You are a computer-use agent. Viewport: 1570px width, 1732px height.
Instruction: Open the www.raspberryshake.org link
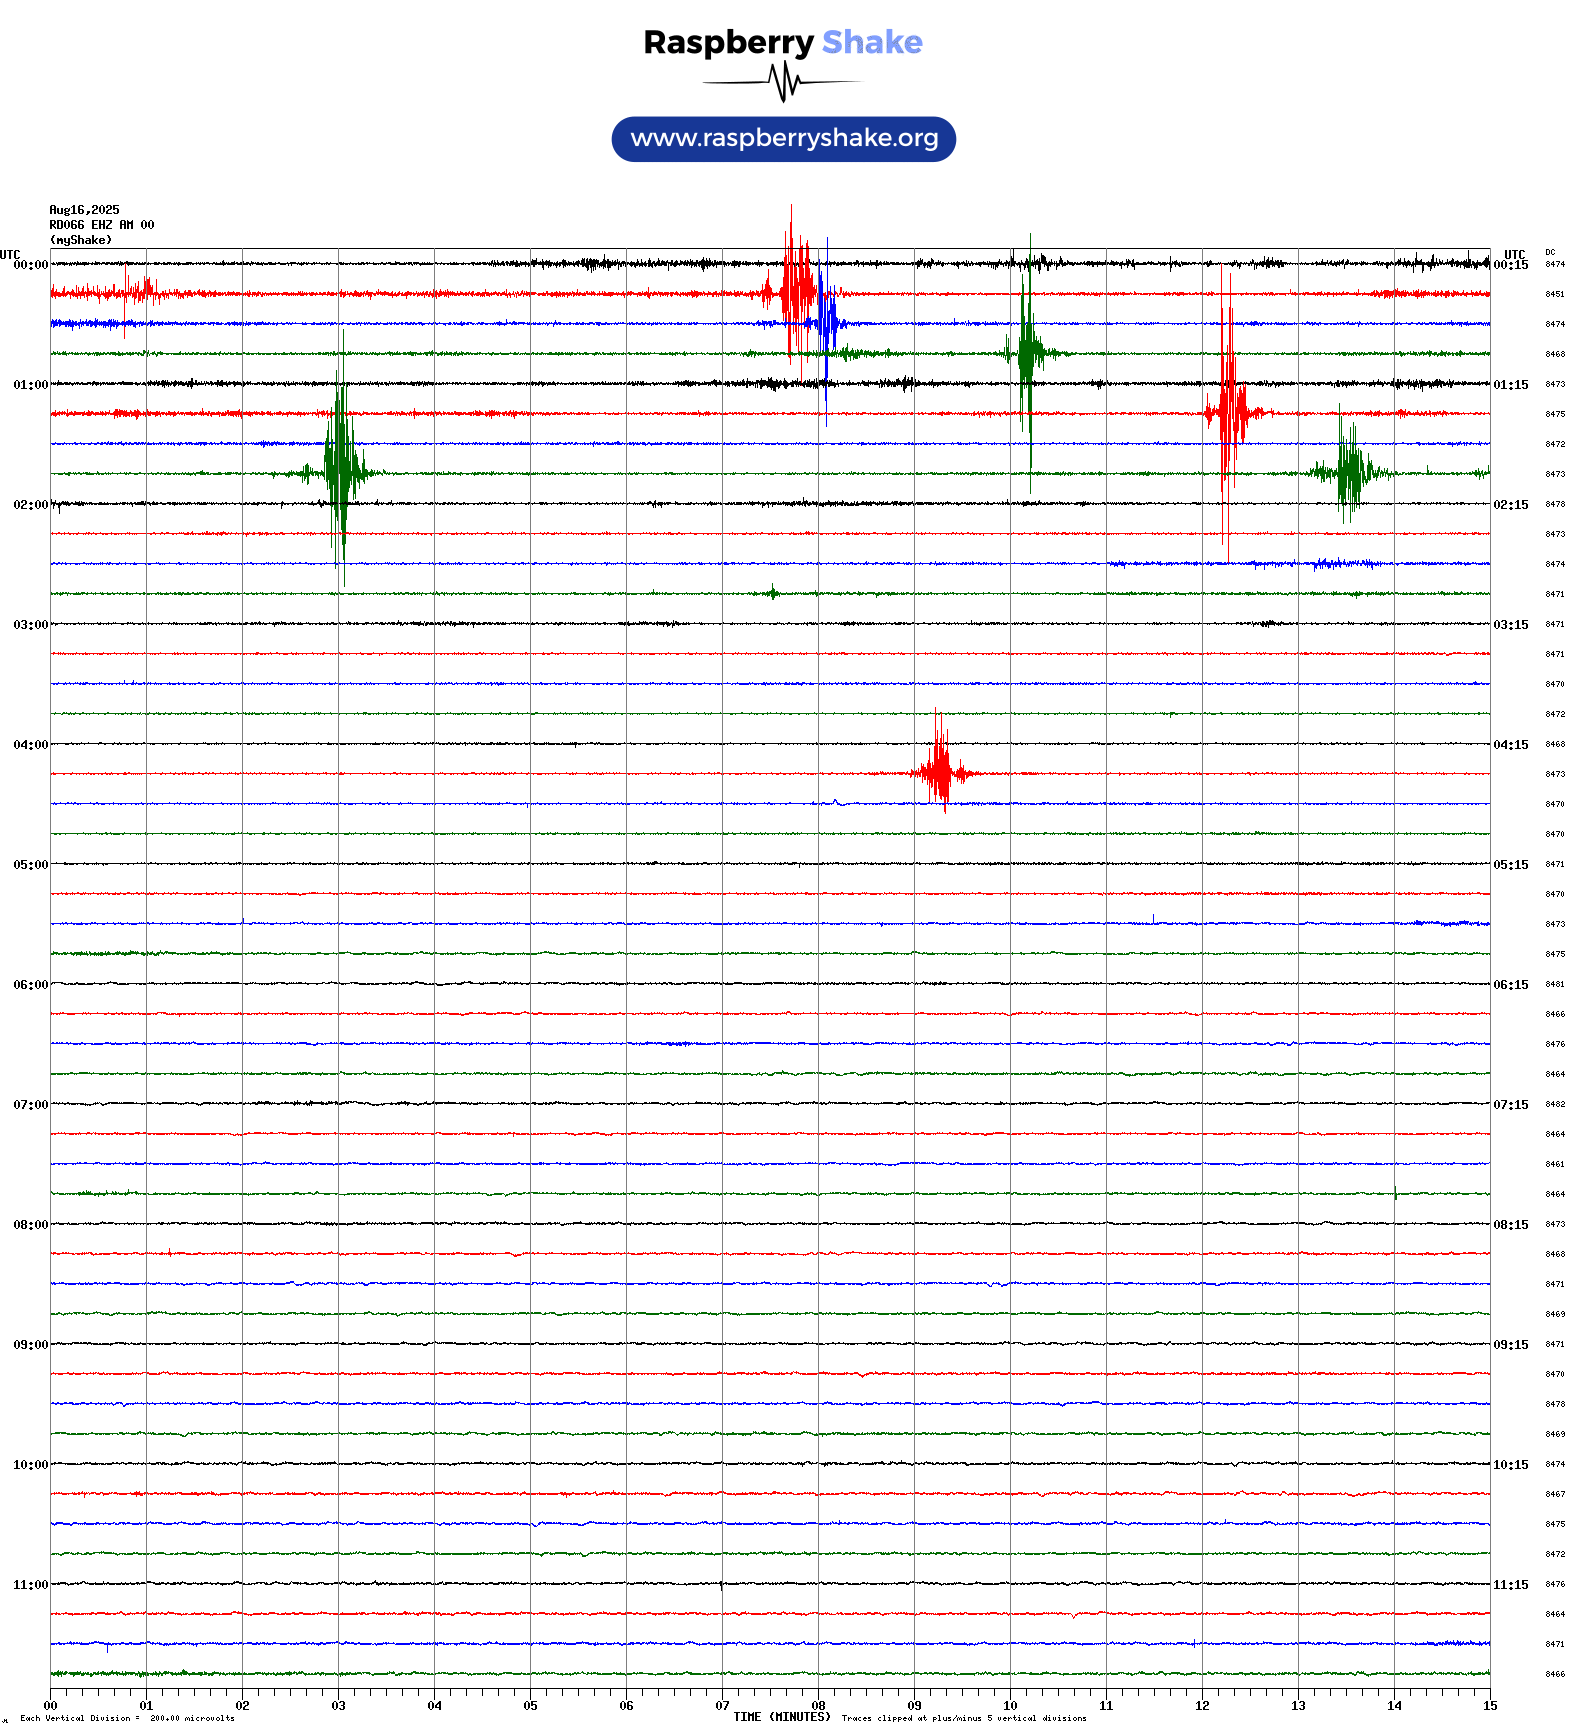tap(783, 139)
